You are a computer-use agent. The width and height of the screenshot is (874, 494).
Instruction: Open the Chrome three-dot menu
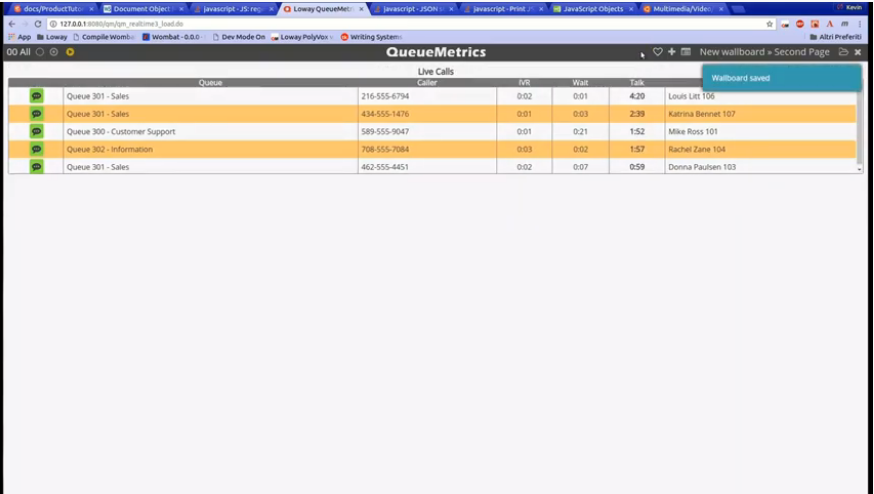pyautogui.click(x=861, y=24)
